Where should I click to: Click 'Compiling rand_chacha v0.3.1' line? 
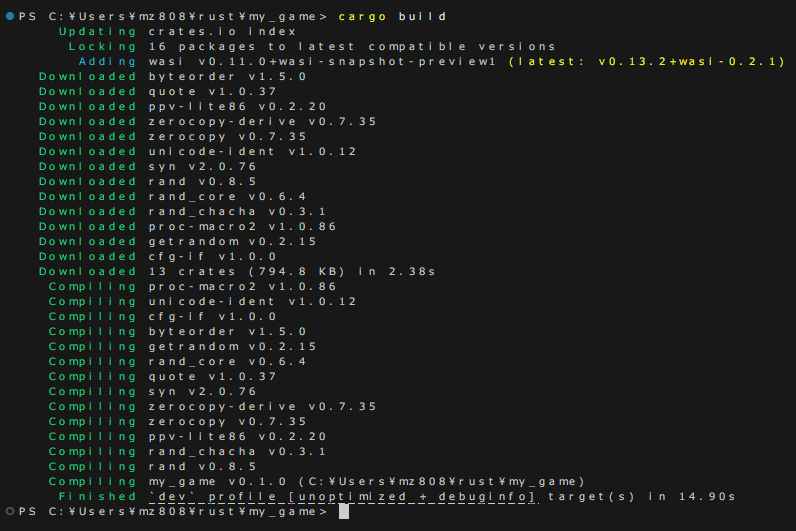(x=187, y=452)
